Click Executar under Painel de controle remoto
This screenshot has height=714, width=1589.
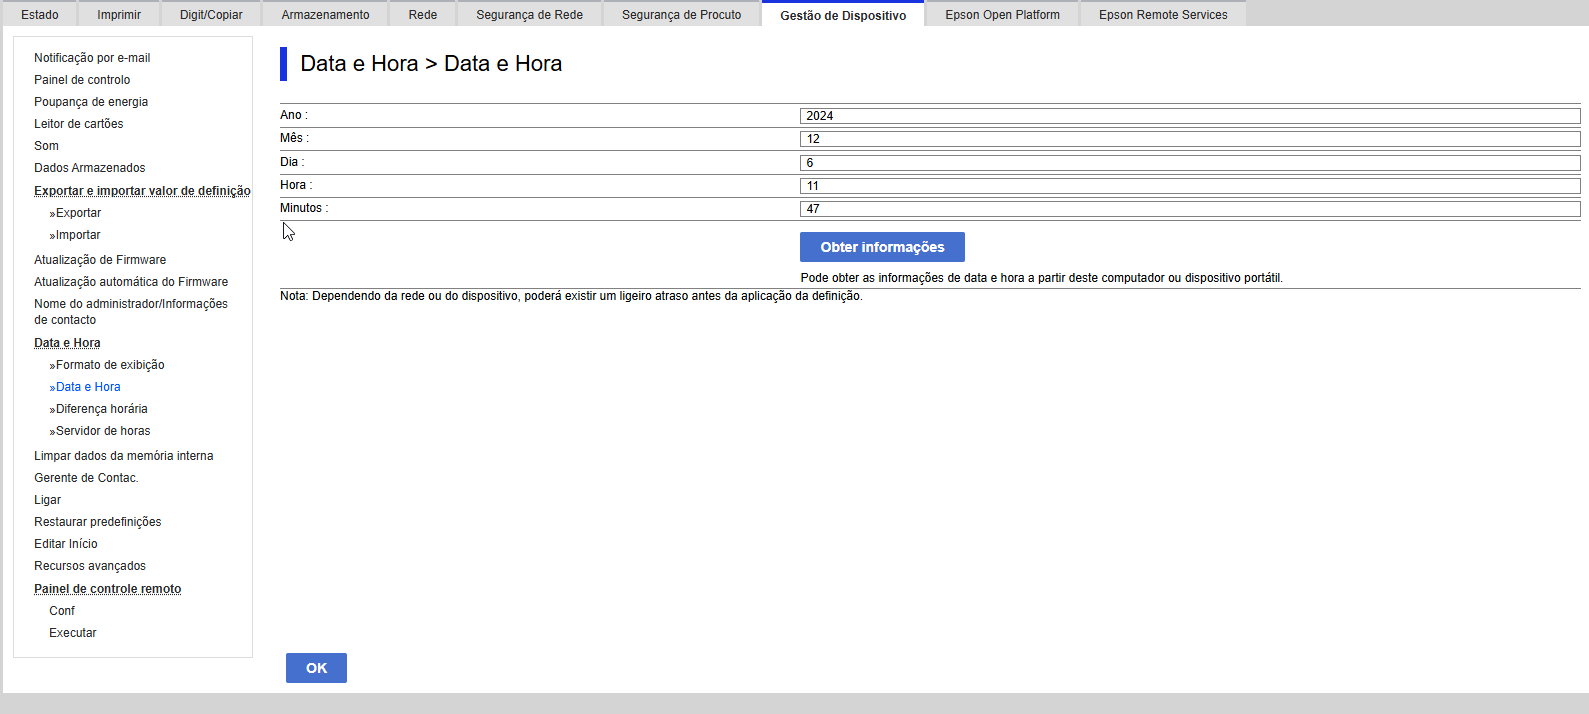73,633
